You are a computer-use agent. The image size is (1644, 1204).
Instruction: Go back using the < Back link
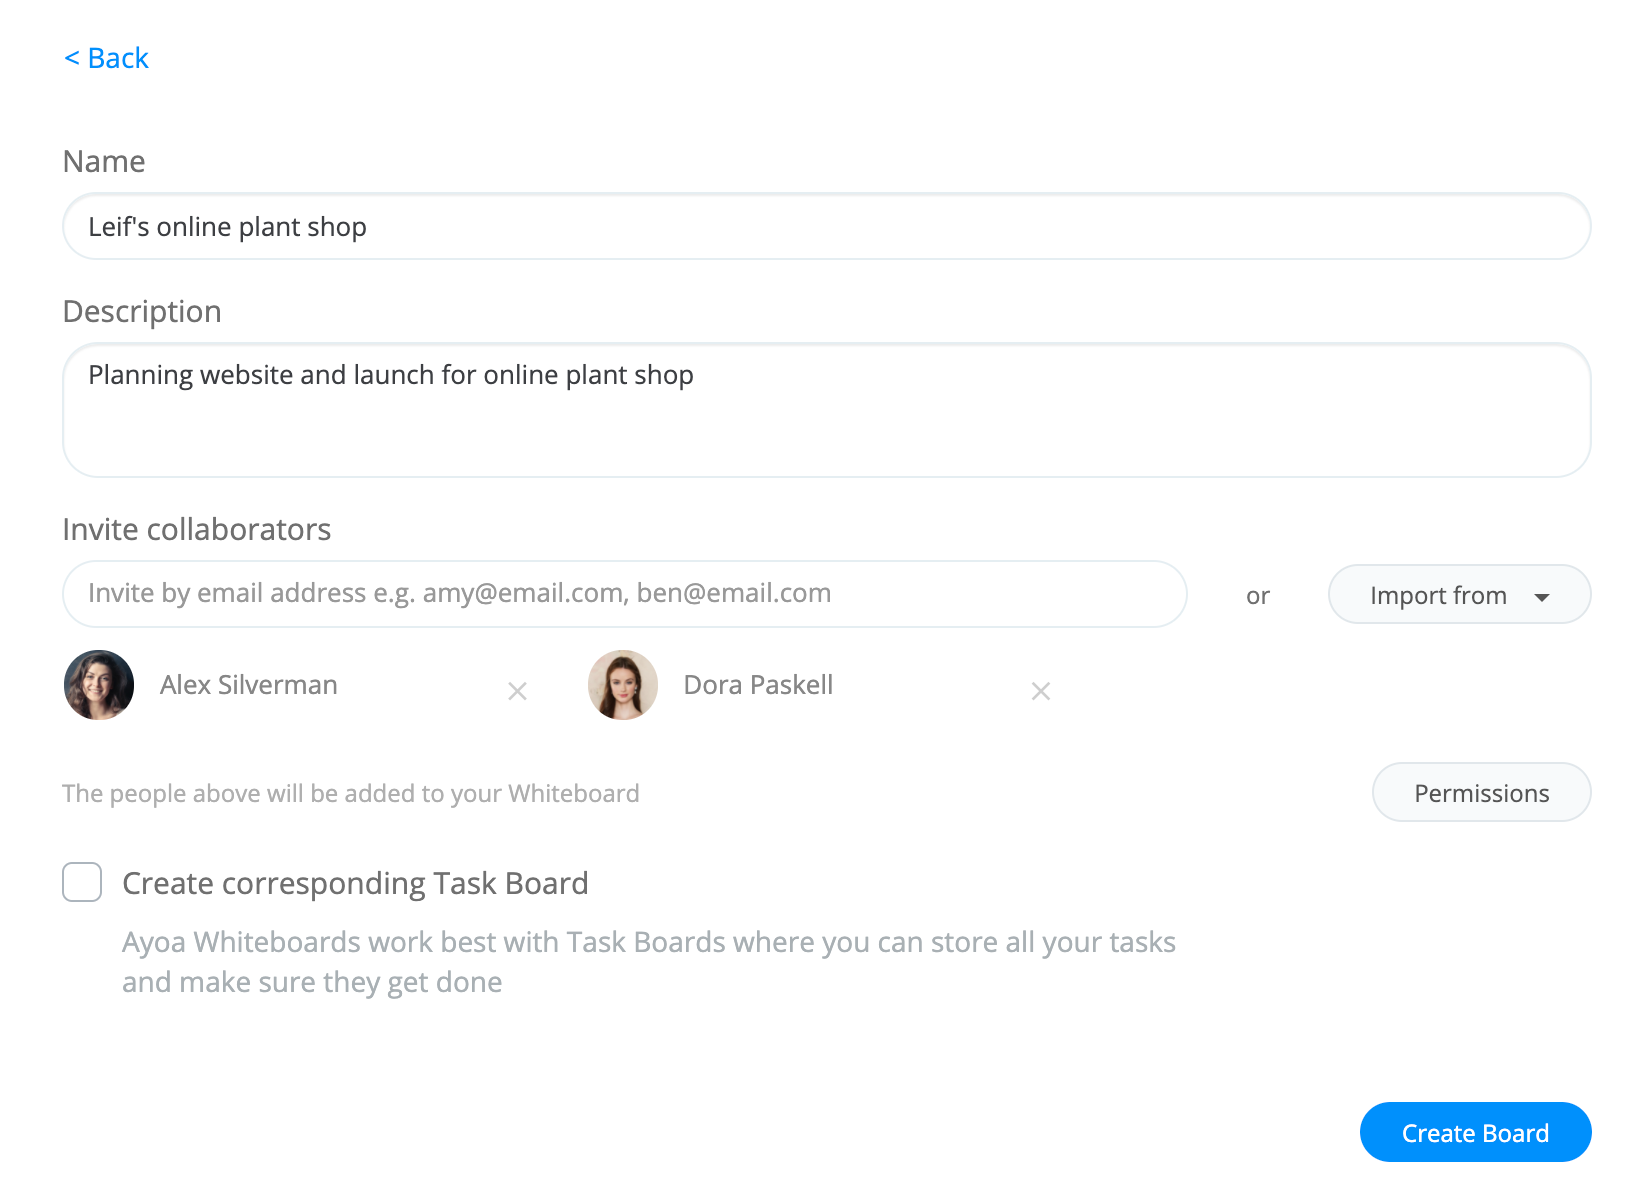[106, 58]
